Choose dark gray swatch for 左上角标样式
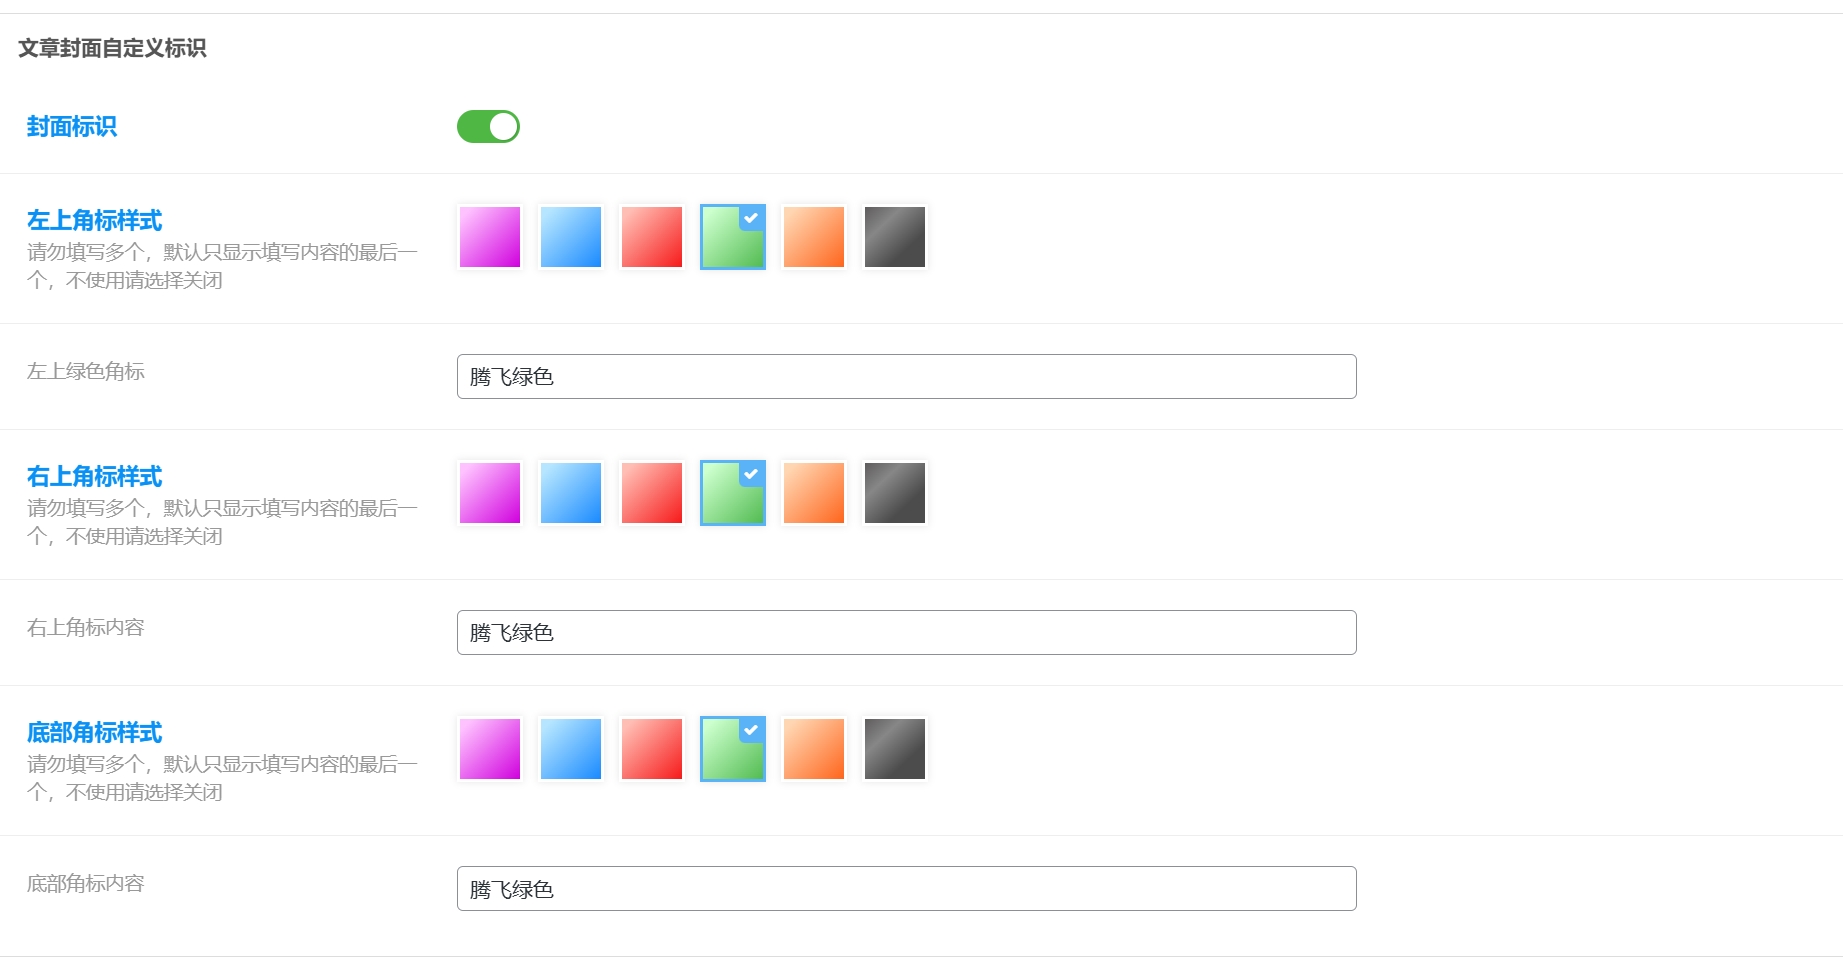This screenshot has width=1843, height=976. click(x=895, y=237)
